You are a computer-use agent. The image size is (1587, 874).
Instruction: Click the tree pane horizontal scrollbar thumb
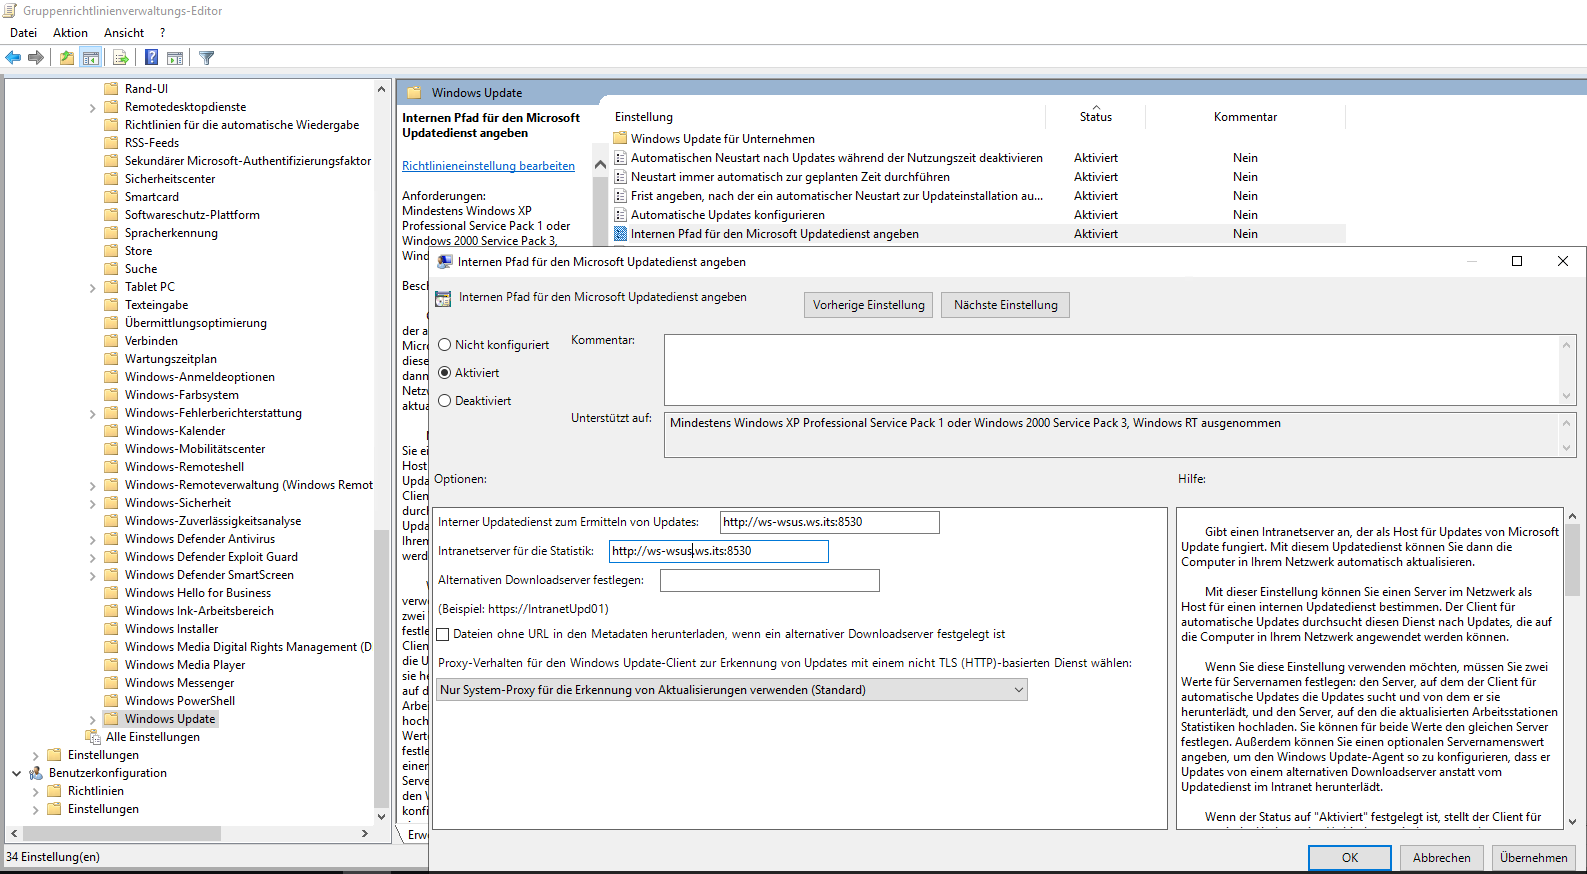point(121,833)
